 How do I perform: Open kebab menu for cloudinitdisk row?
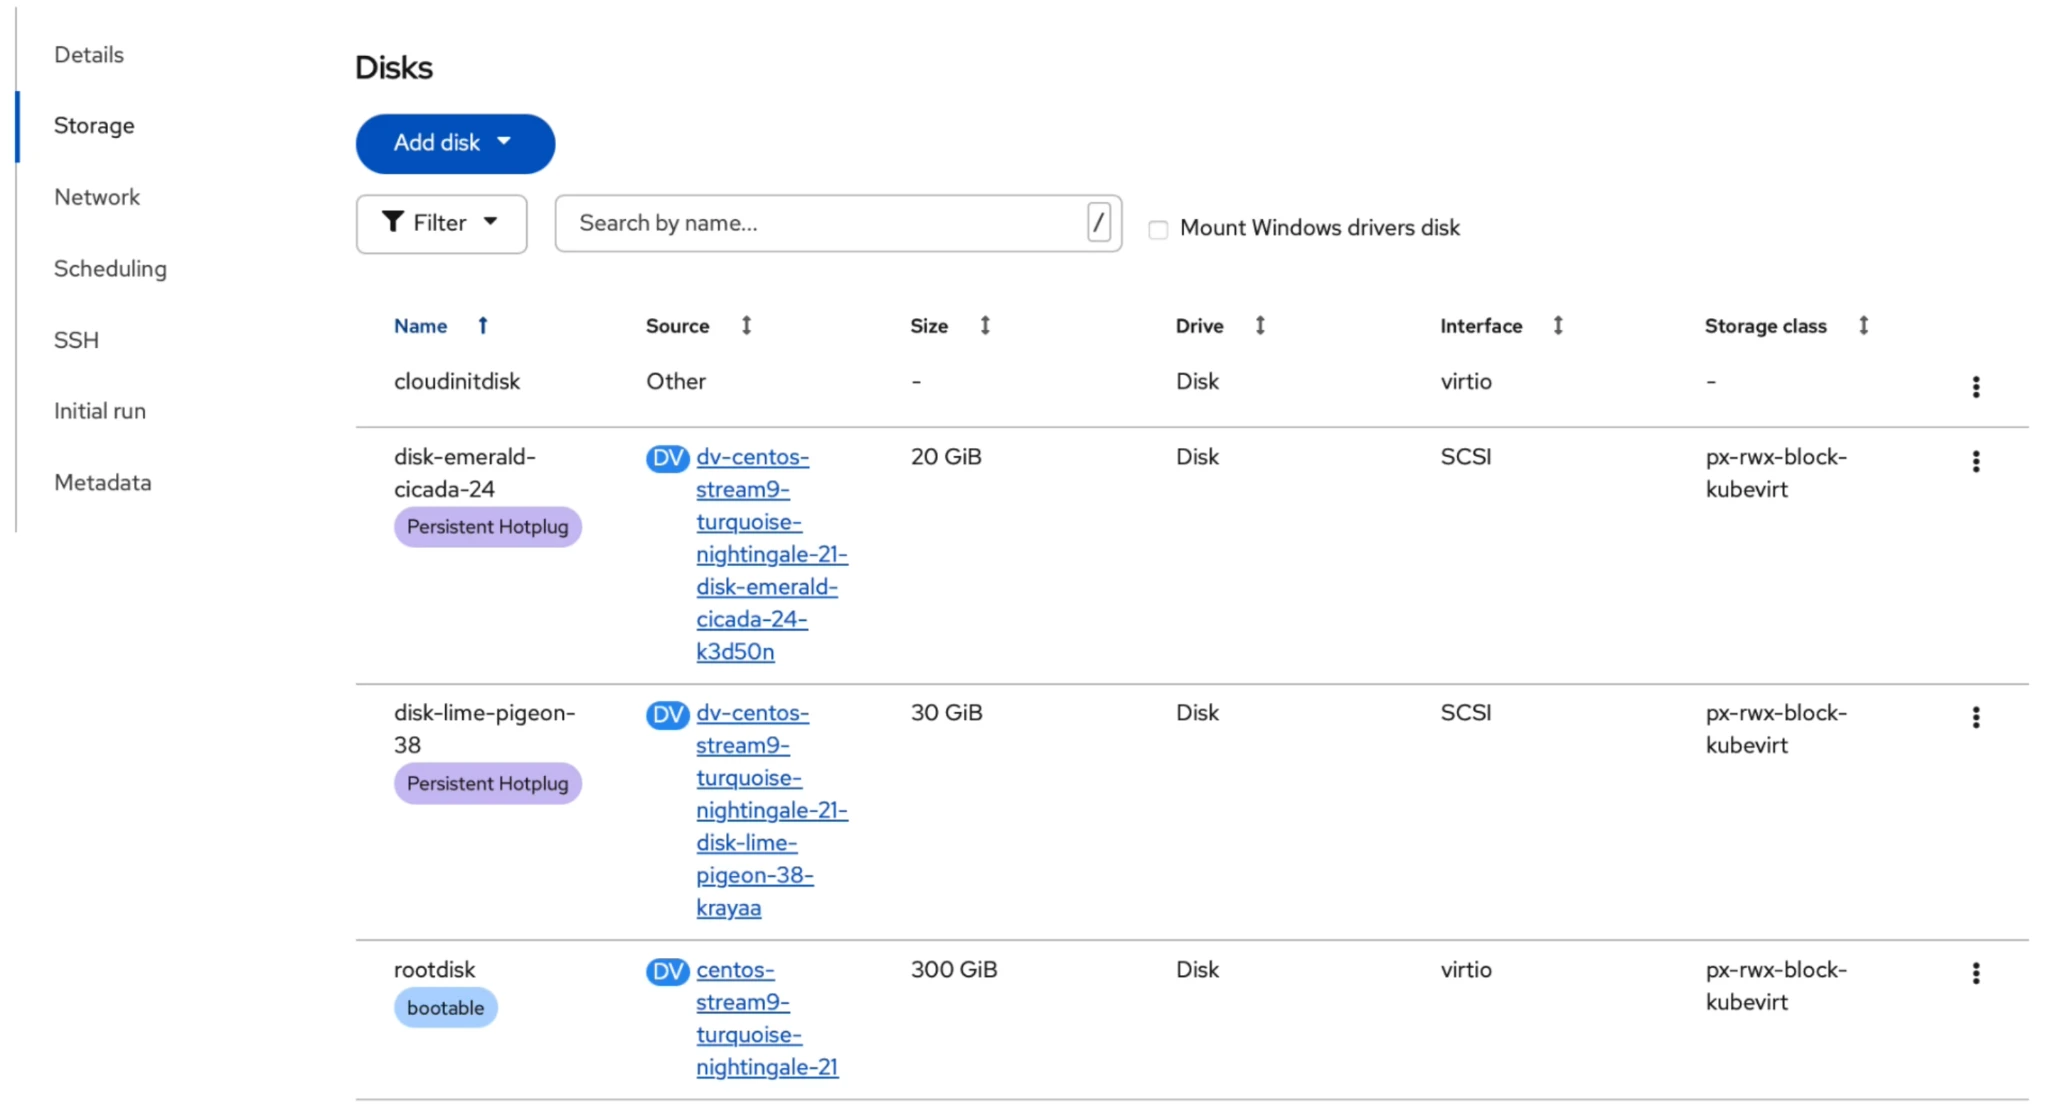pos(1975,387)
